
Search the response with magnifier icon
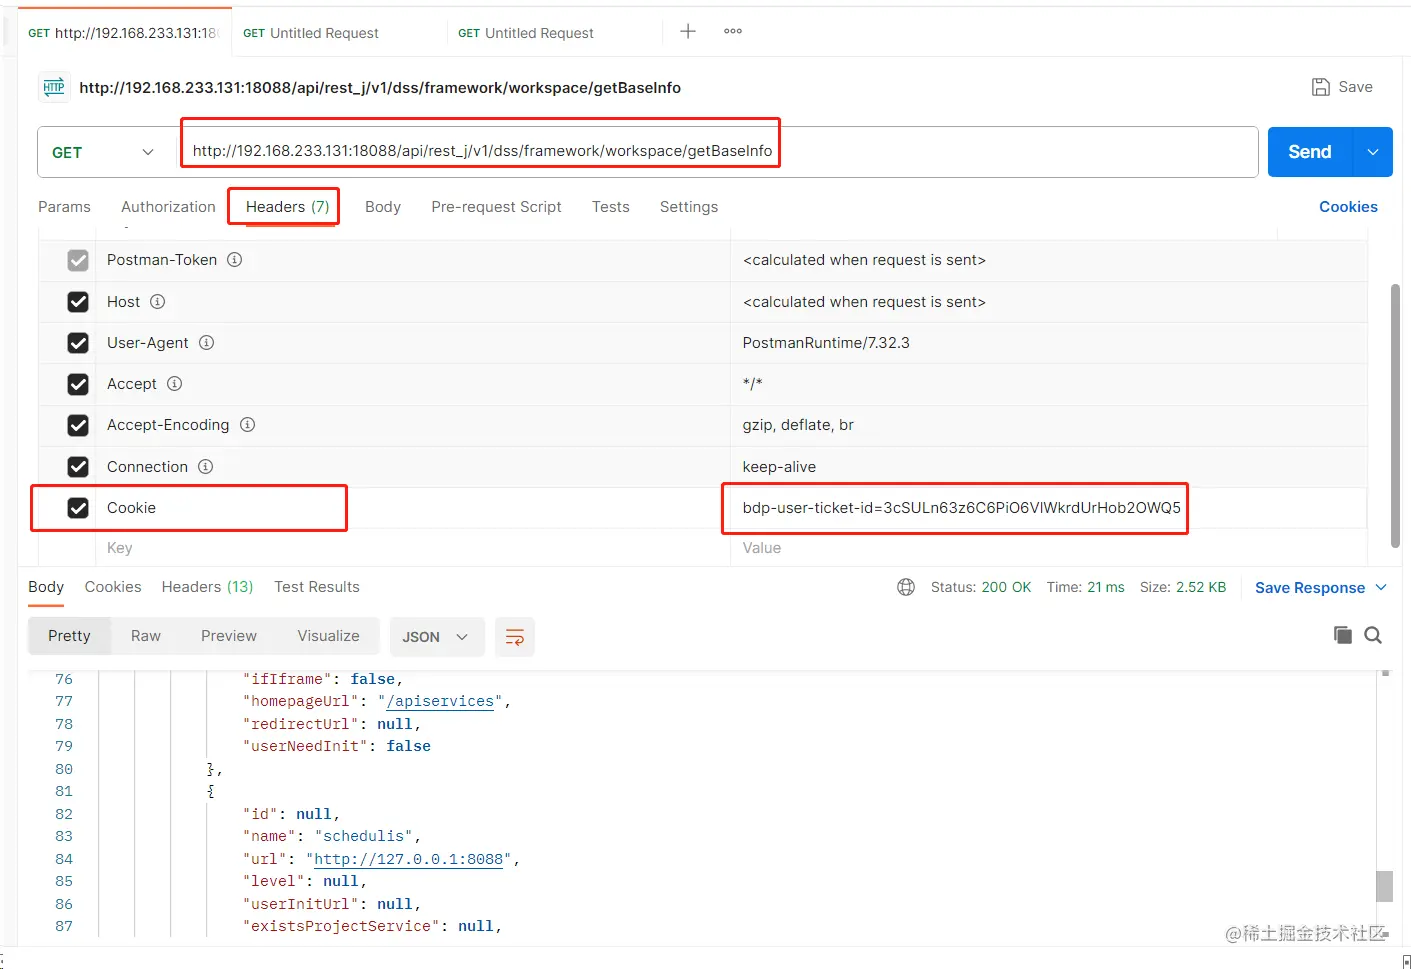(1373, 635)
